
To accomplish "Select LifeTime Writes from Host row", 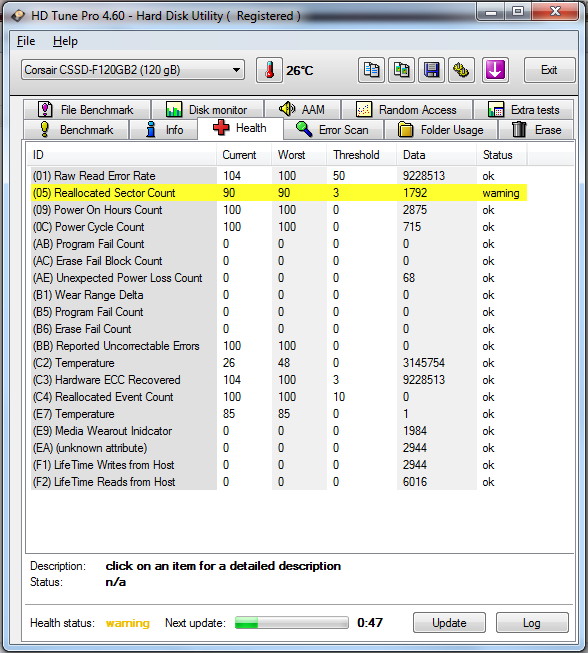I will 279,465.
